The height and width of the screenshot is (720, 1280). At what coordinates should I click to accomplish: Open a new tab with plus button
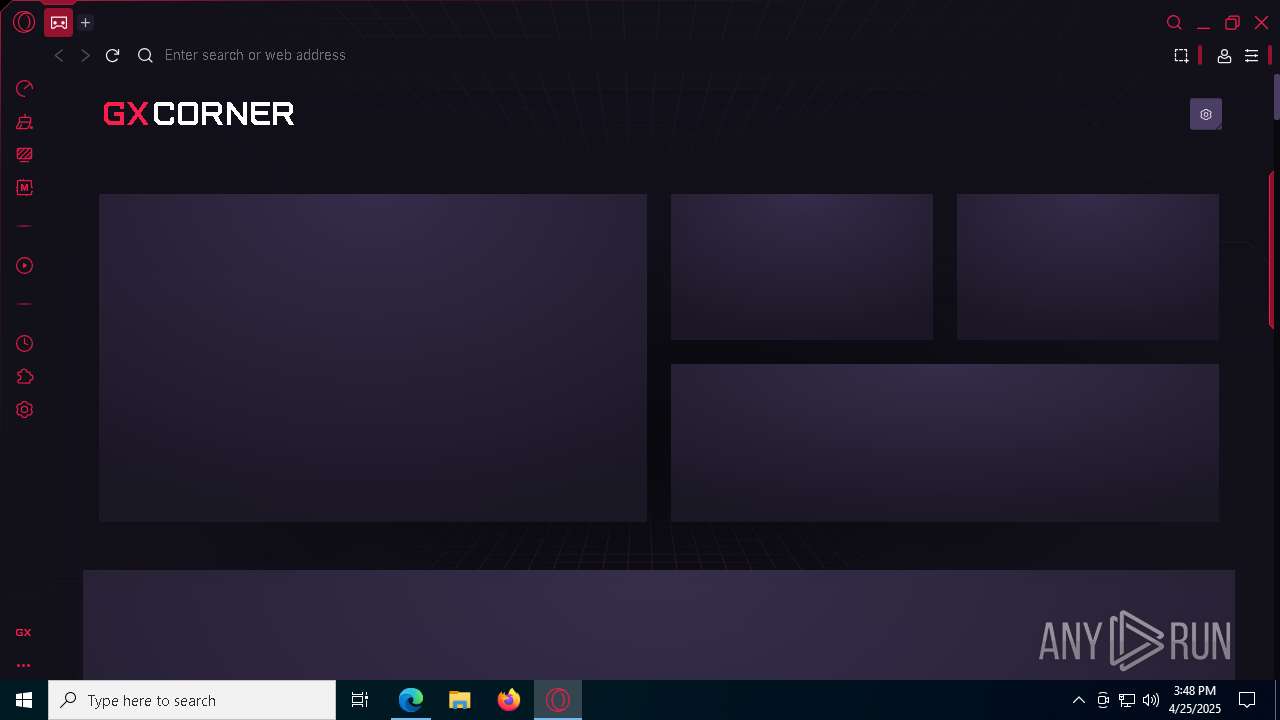pos(85,22)
